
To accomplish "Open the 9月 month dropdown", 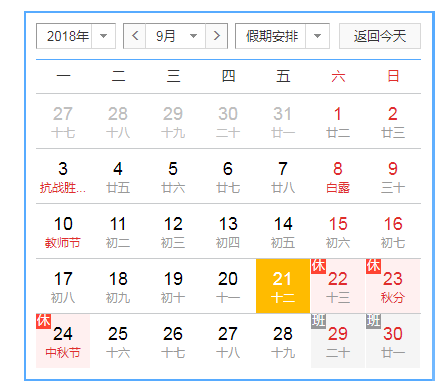I will tap(176, 36).
